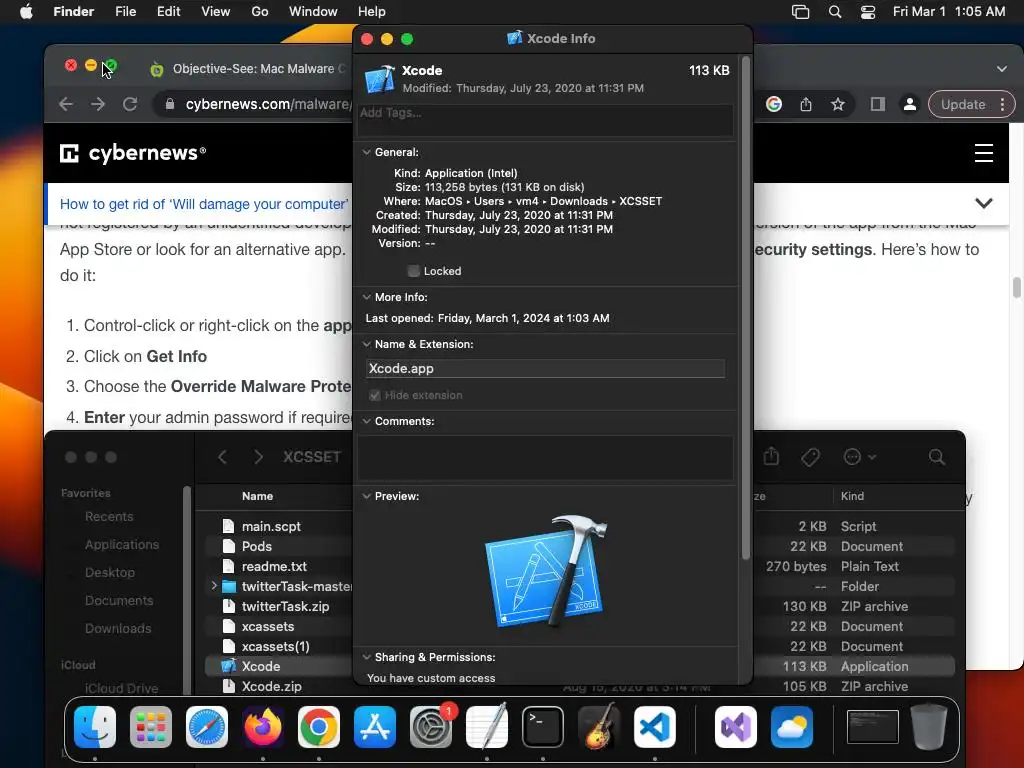The height and width of the screenshot is (768, 1024).
Task: Toggle the Hide extension checkbox
Action: click(375, 395)
